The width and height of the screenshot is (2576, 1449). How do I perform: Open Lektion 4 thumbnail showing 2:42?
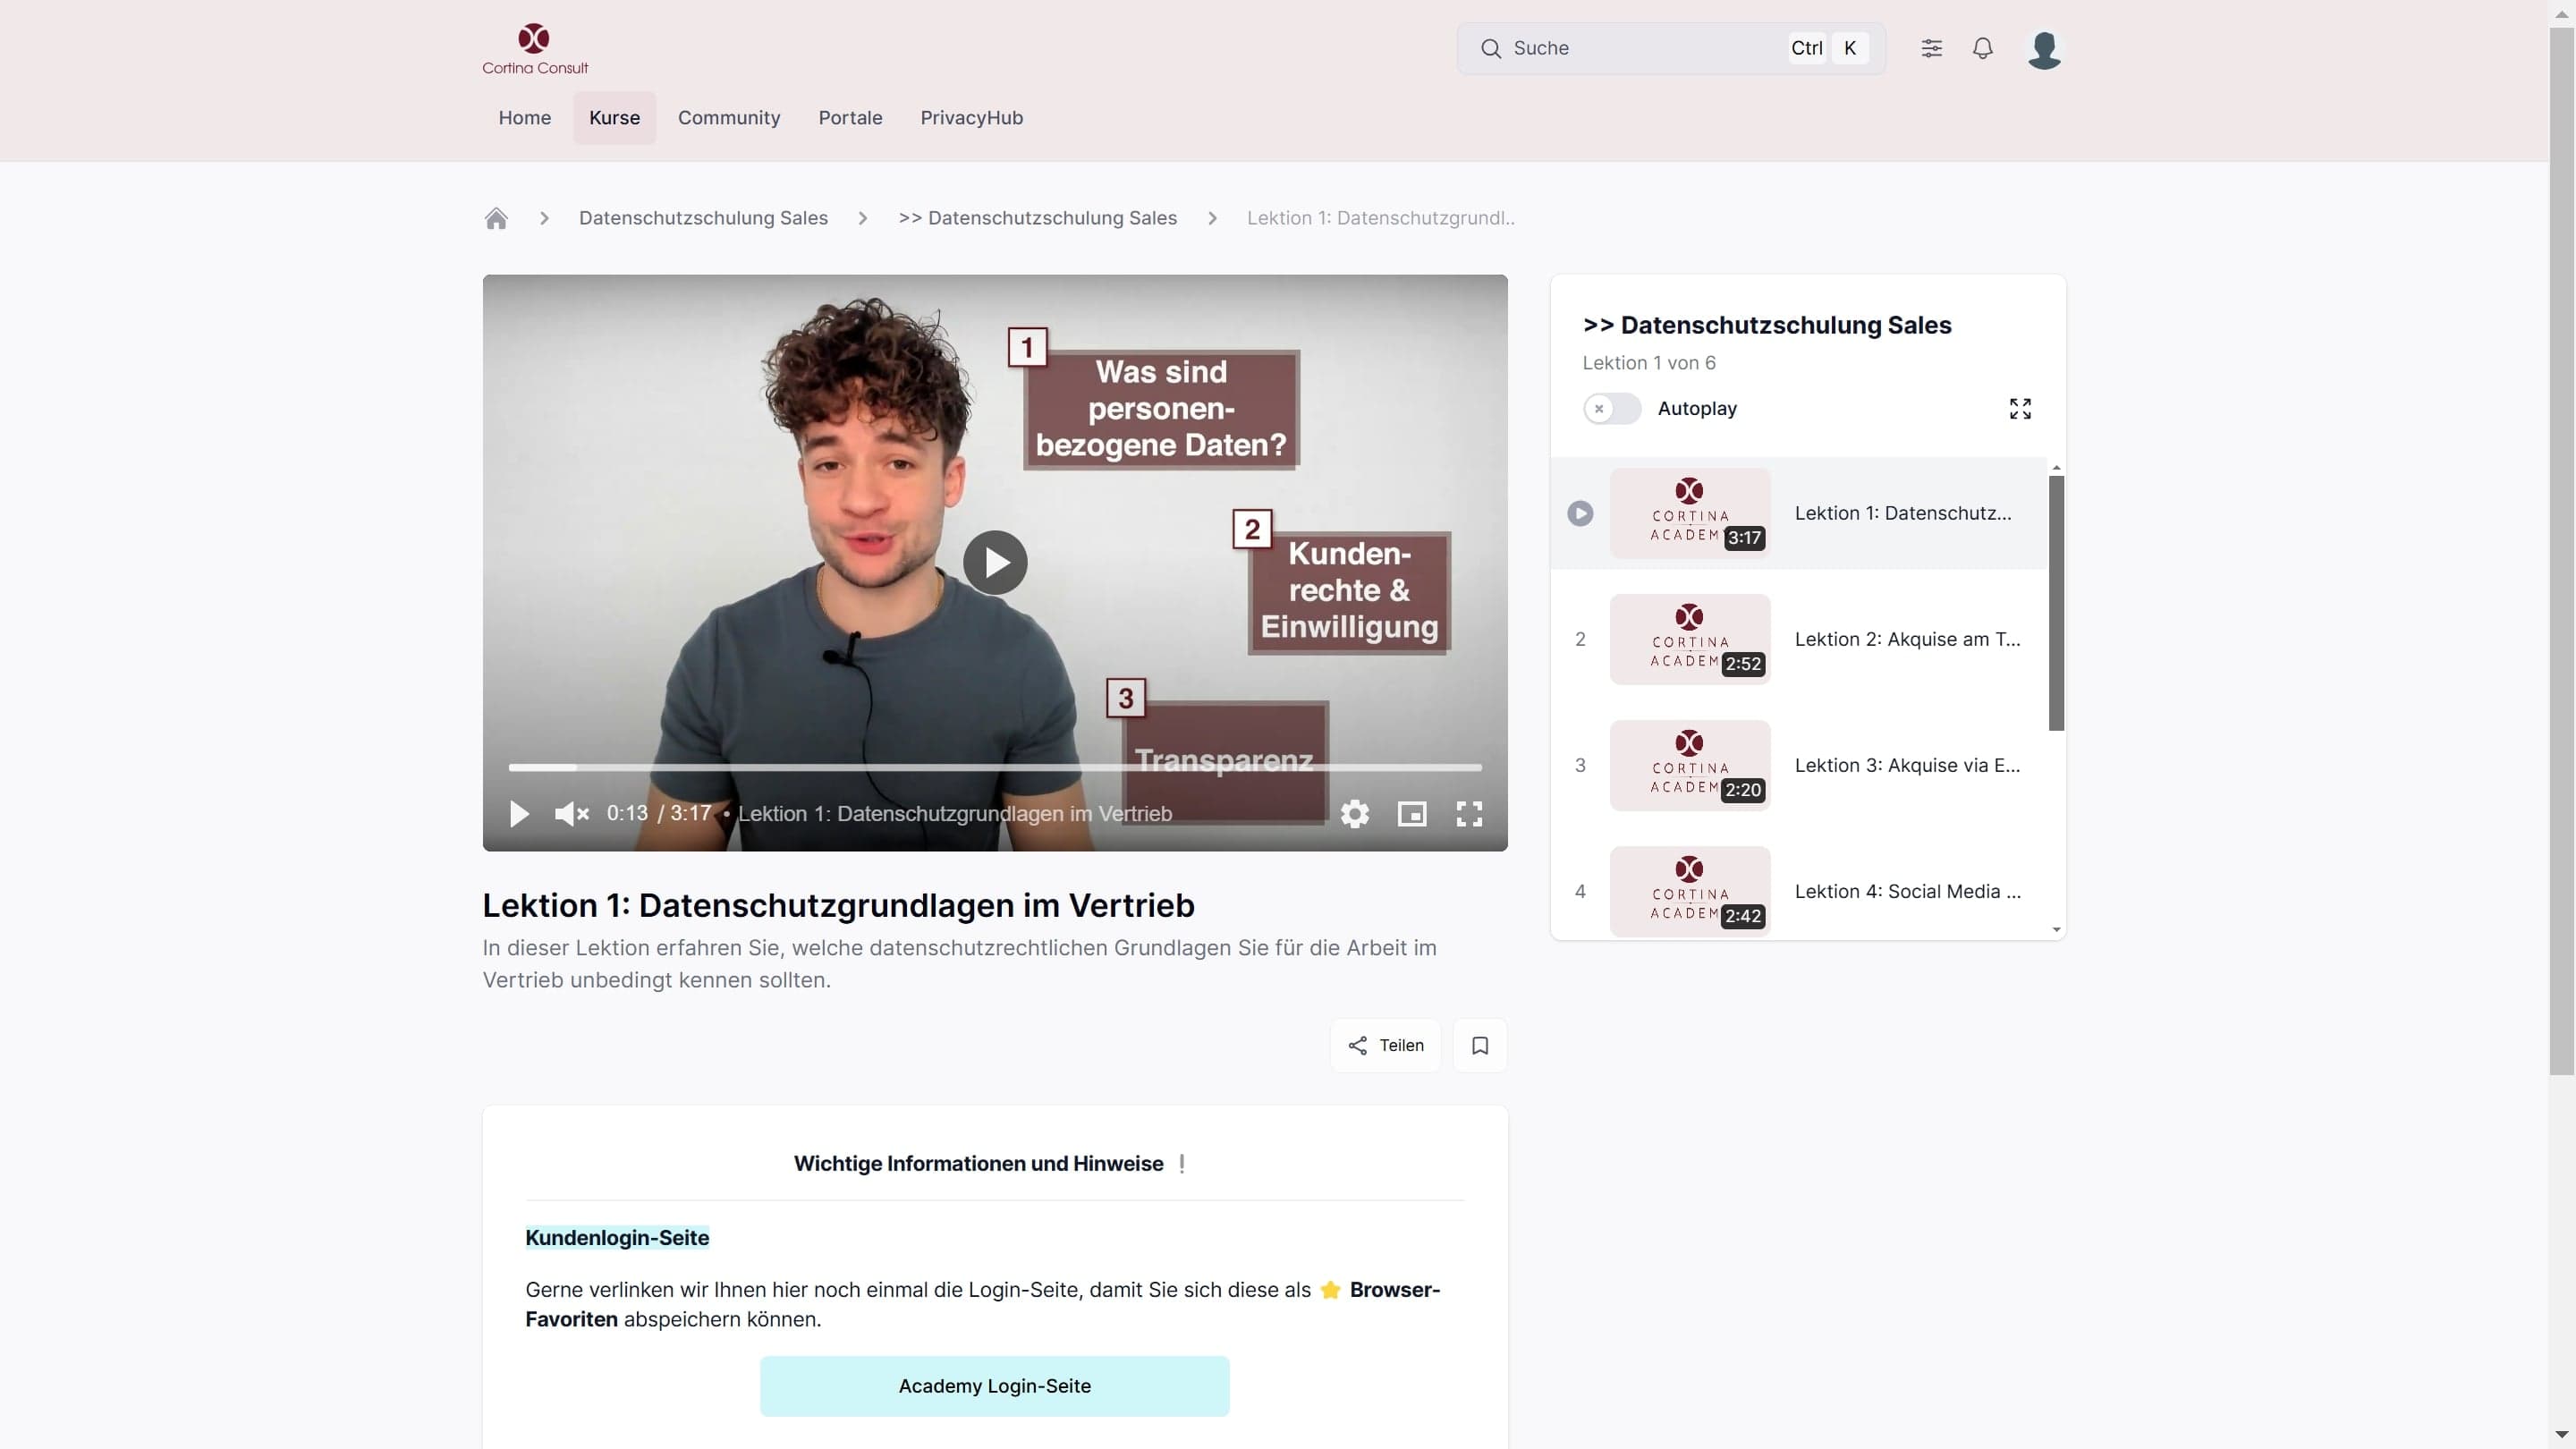tap(1689, 891)
